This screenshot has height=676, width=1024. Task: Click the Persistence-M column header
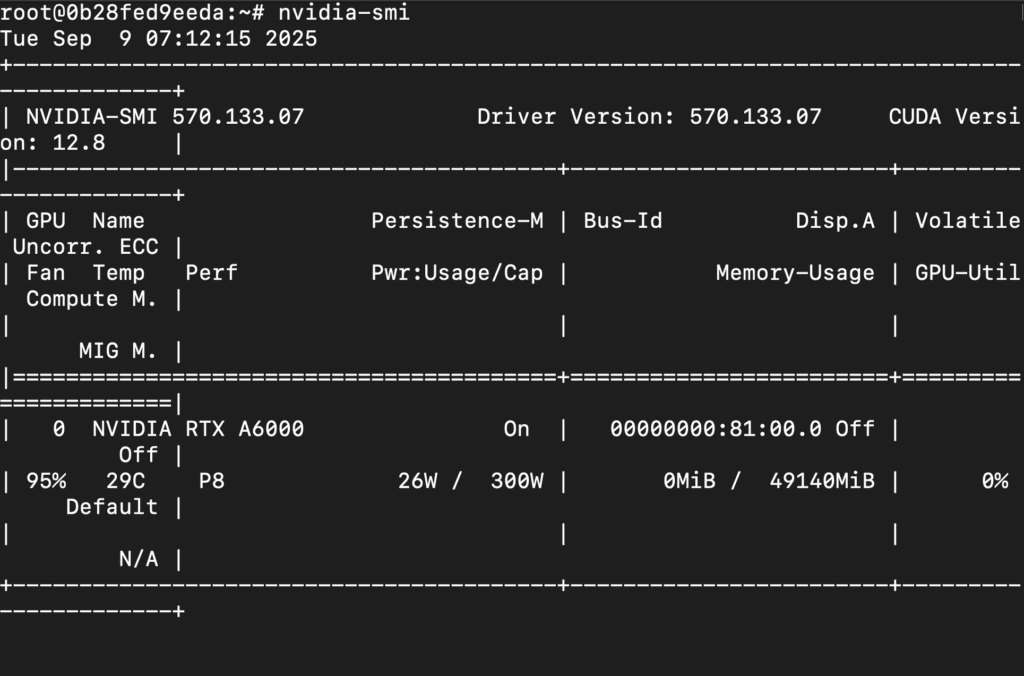[x=457, y=221]
